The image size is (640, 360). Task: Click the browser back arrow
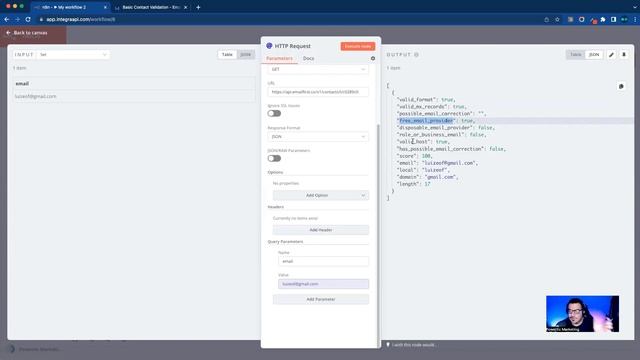tap(7, 19)
